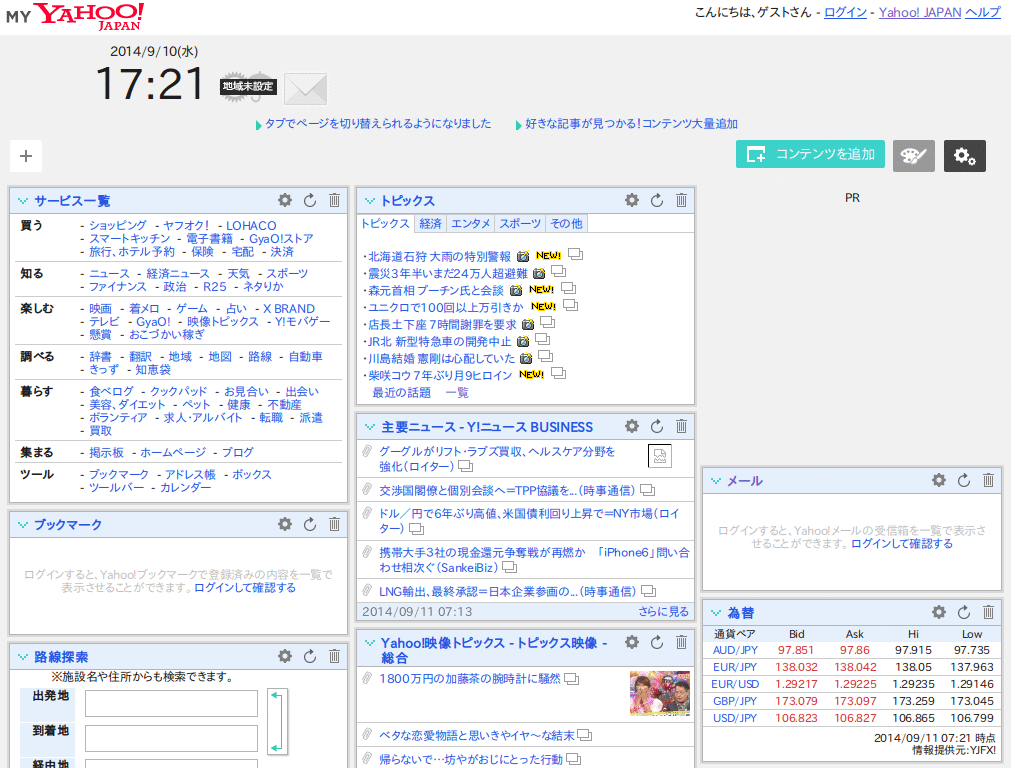Collapse the 為替 widget chevron
The height and width of the screenshot is (768, 1024).
(x=716, y=613)
